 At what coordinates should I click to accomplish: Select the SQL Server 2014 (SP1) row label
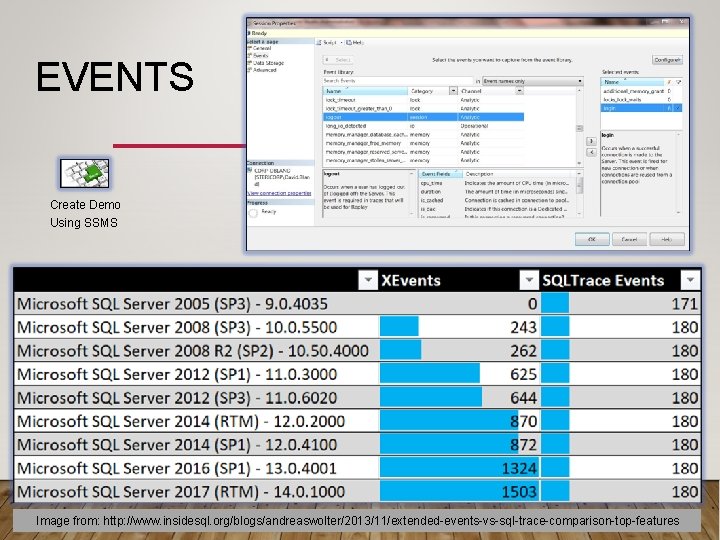coord(177,444)
